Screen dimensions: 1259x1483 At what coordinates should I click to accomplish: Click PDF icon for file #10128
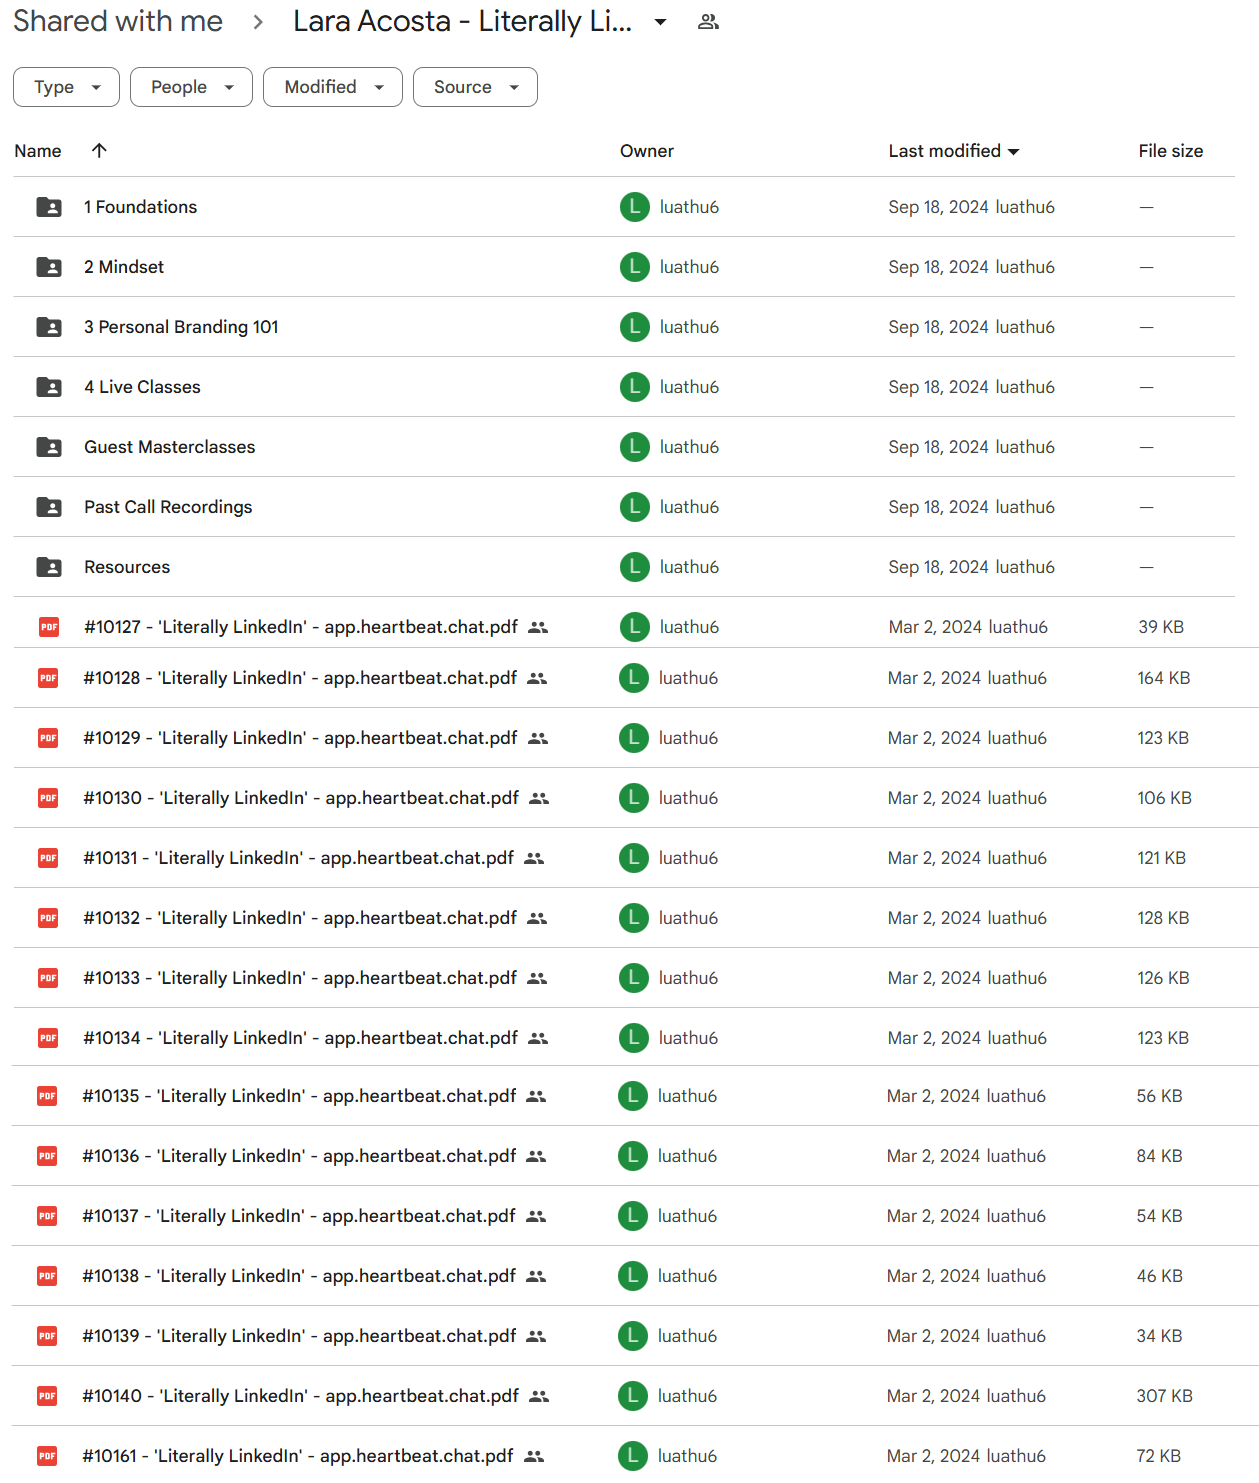pos(48,678)
